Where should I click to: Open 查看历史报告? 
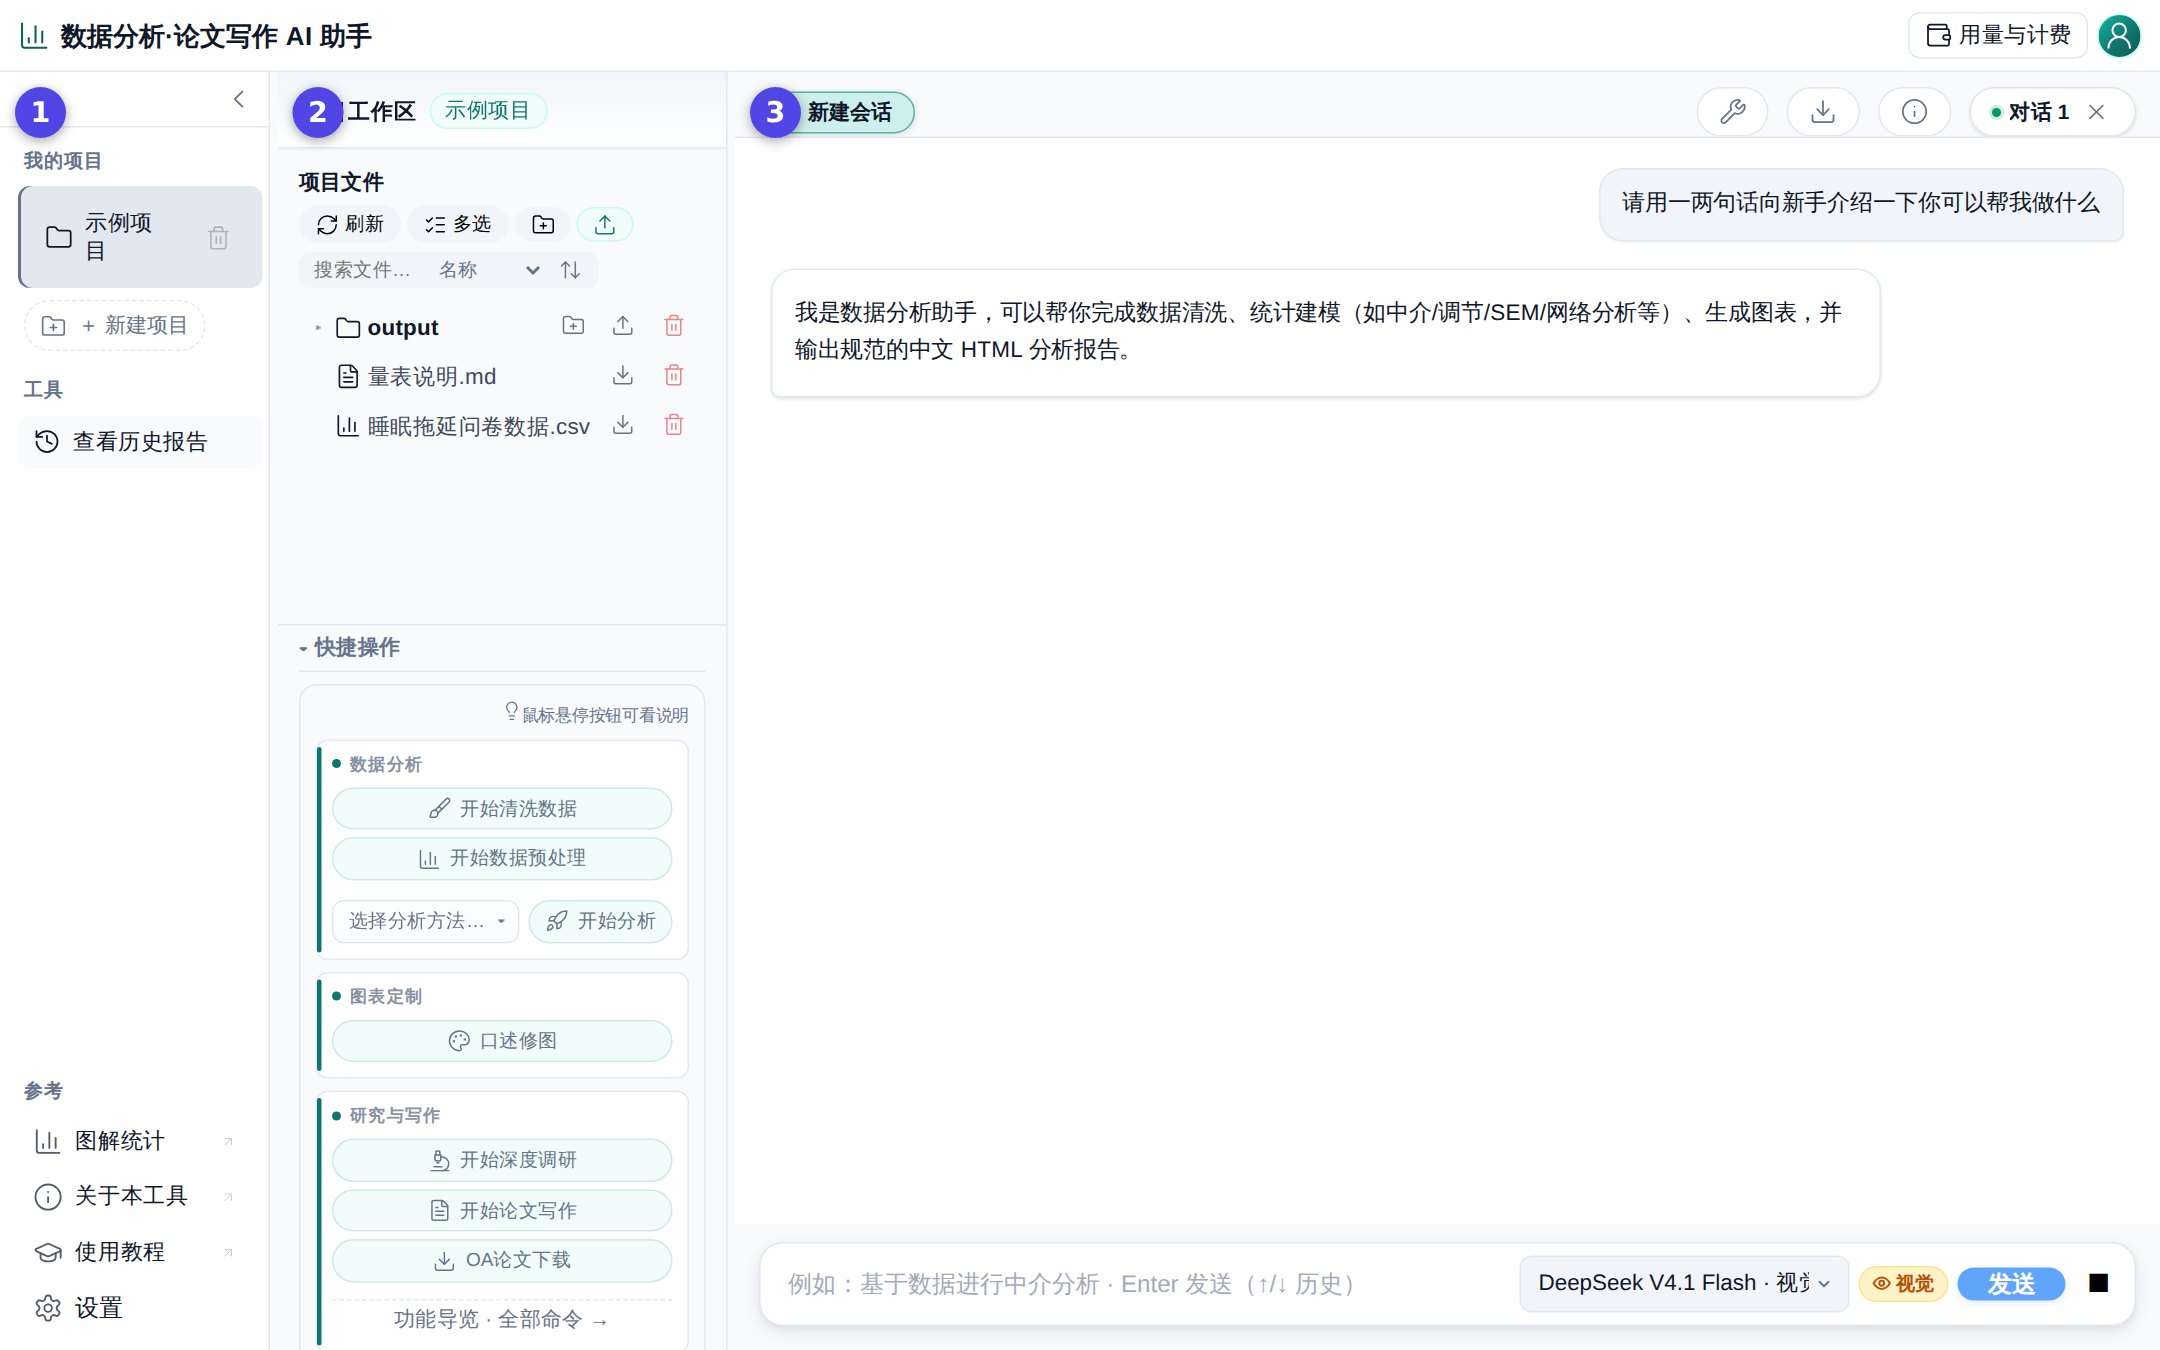pyautogui.click(x=140, y=442)
